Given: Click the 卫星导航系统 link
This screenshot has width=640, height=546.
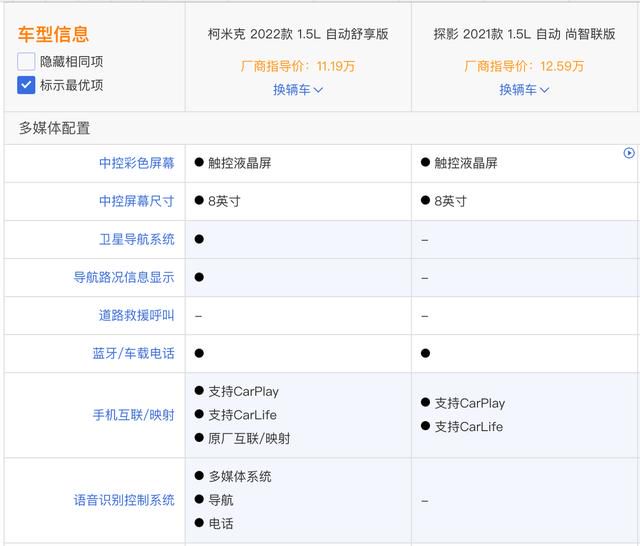Looking at the screenshot, I should 137,239.
